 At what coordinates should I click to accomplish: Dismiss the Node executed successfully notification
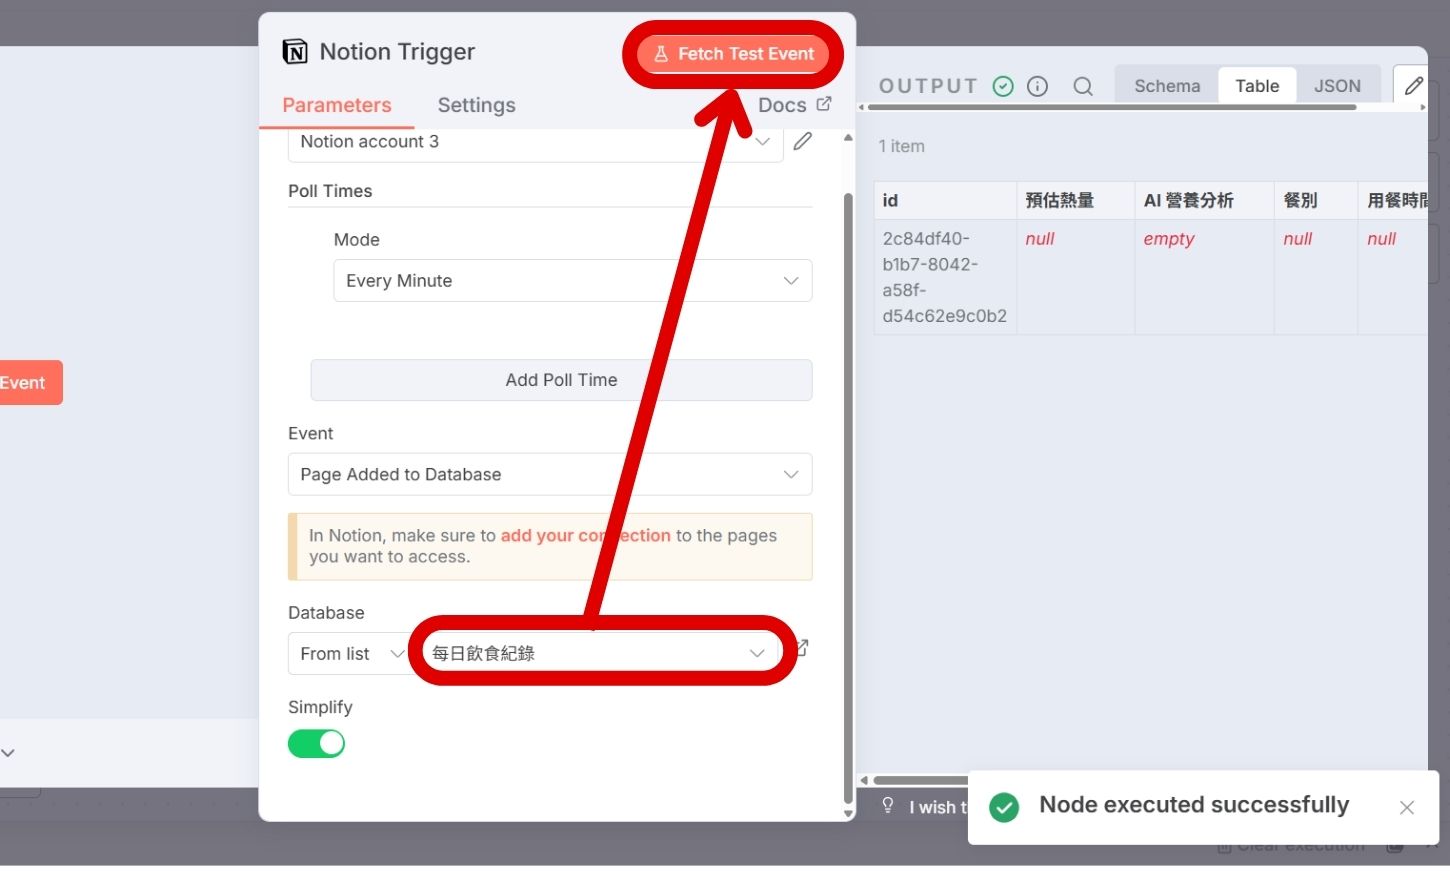click(x=1407, y=807)
